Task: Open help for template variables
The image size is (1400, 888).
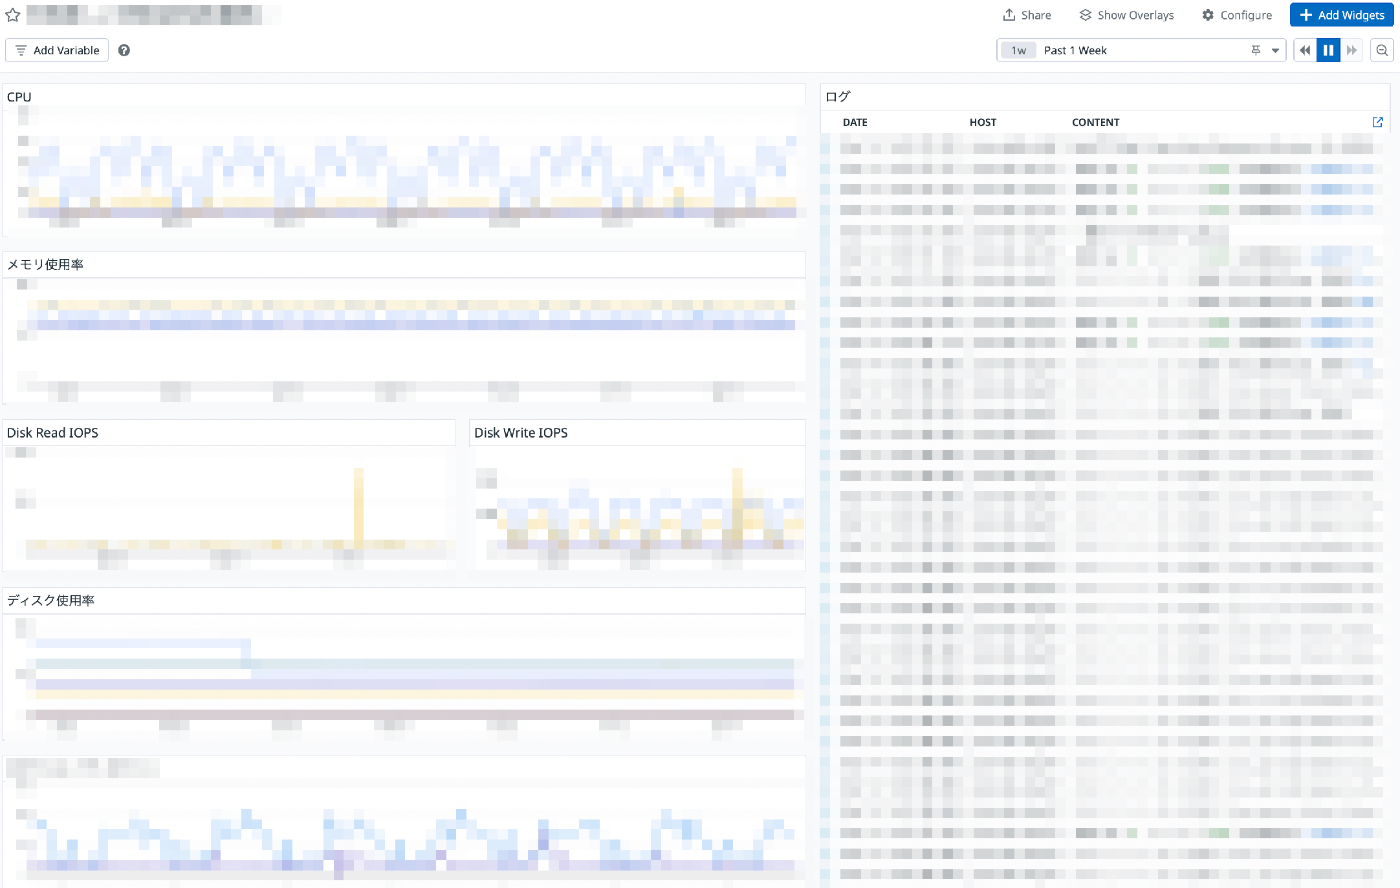Action: pyautogui.click(x=124, y=50)
